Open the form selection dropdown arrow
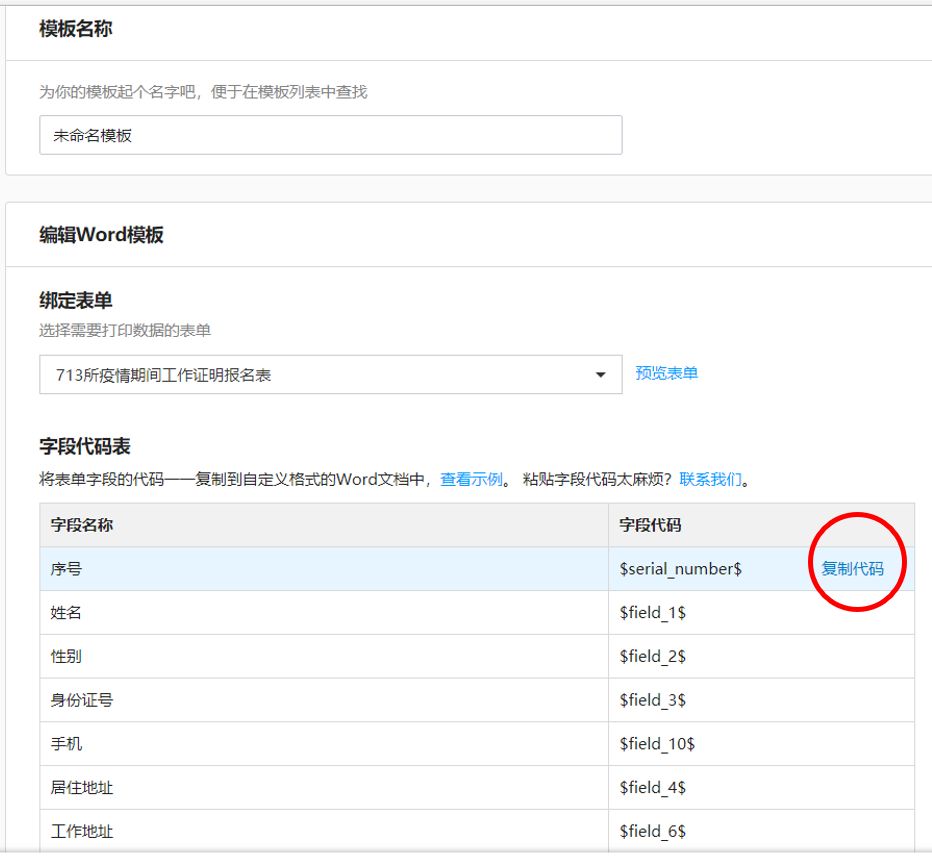Screen dimensions: 932x860 [x=600, y=372]
